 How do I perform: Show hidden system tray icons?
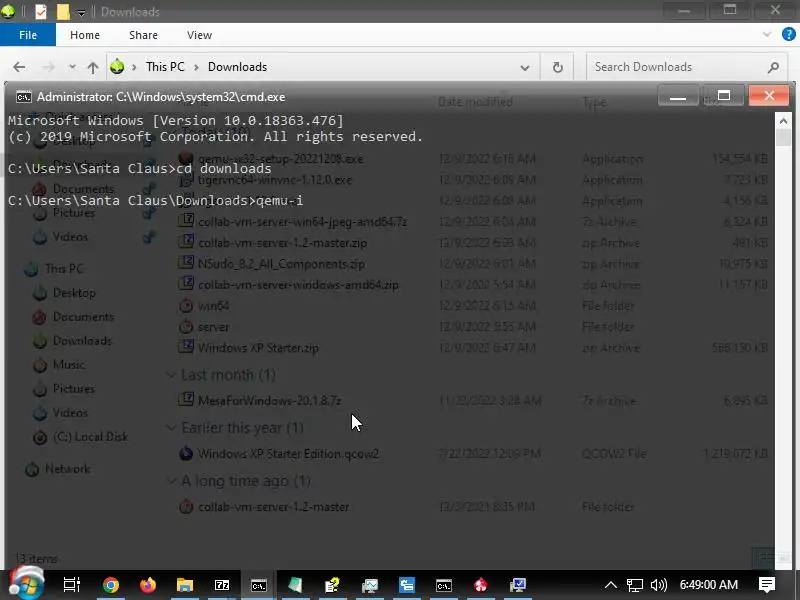[x=611, y=585]
